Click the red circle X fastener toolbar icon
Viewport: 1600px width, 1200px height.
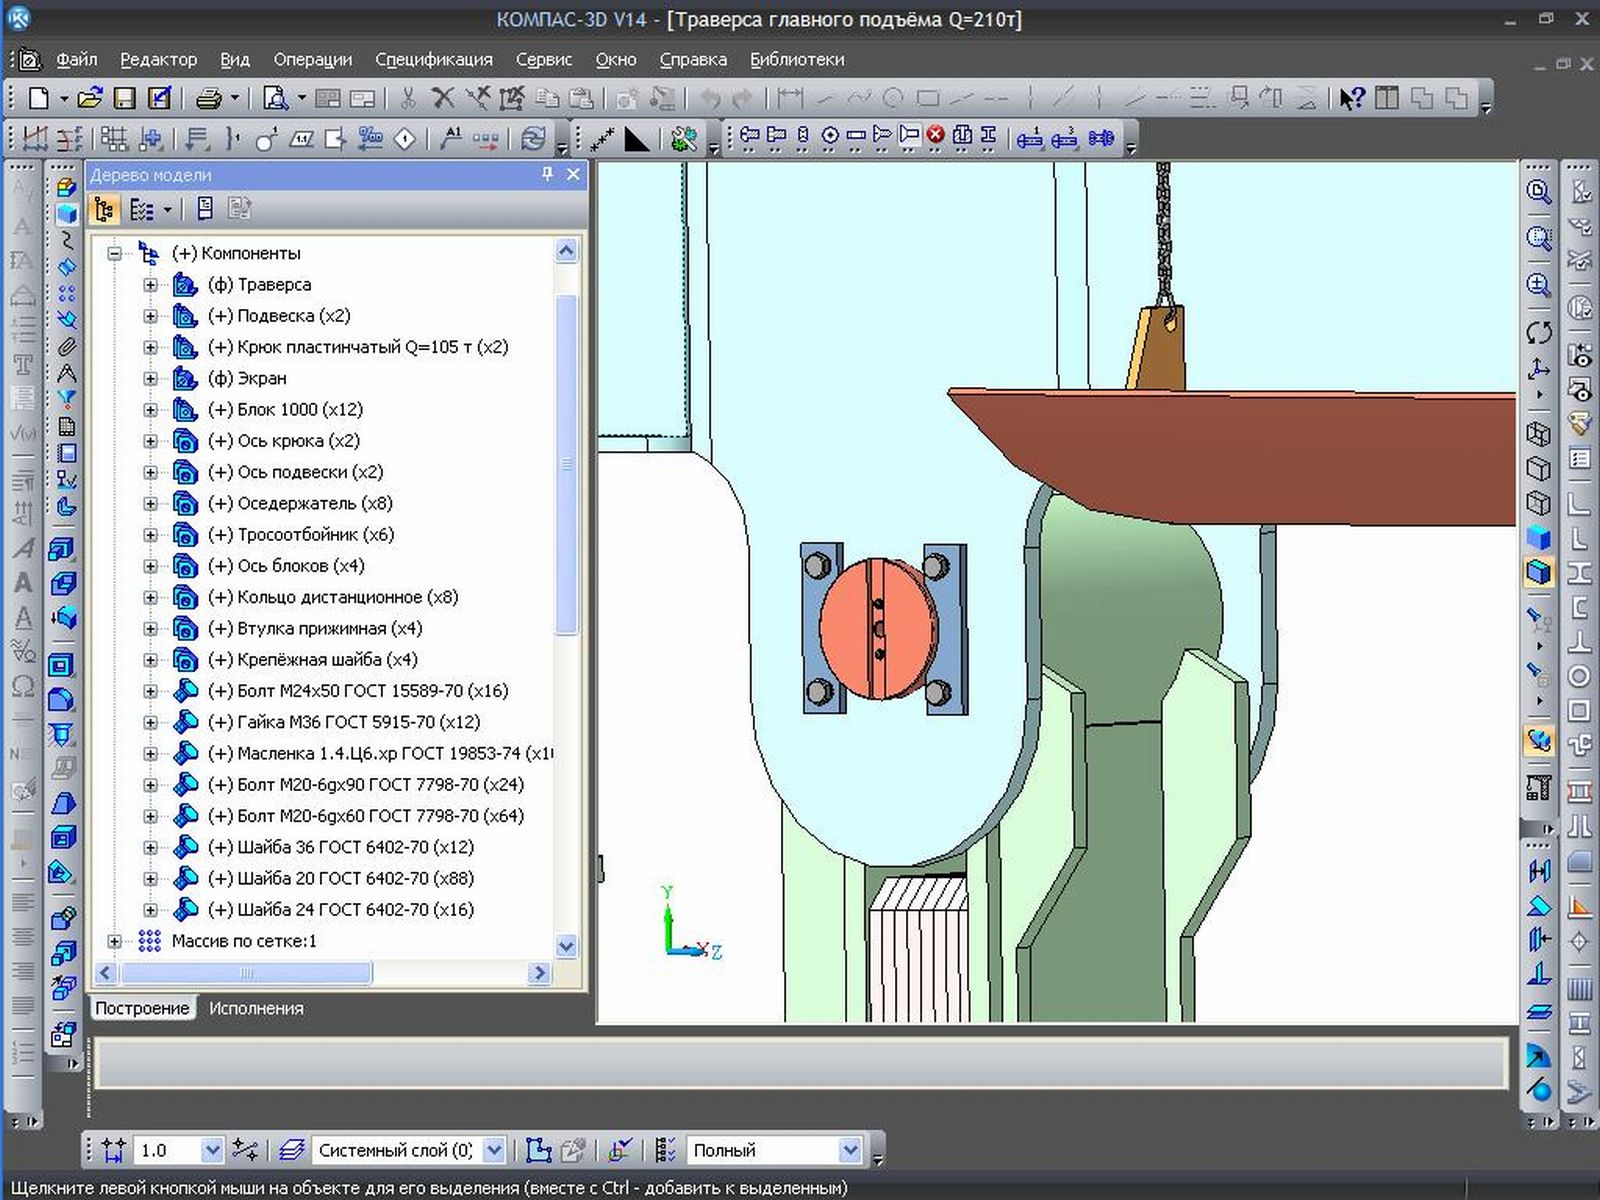935,135
